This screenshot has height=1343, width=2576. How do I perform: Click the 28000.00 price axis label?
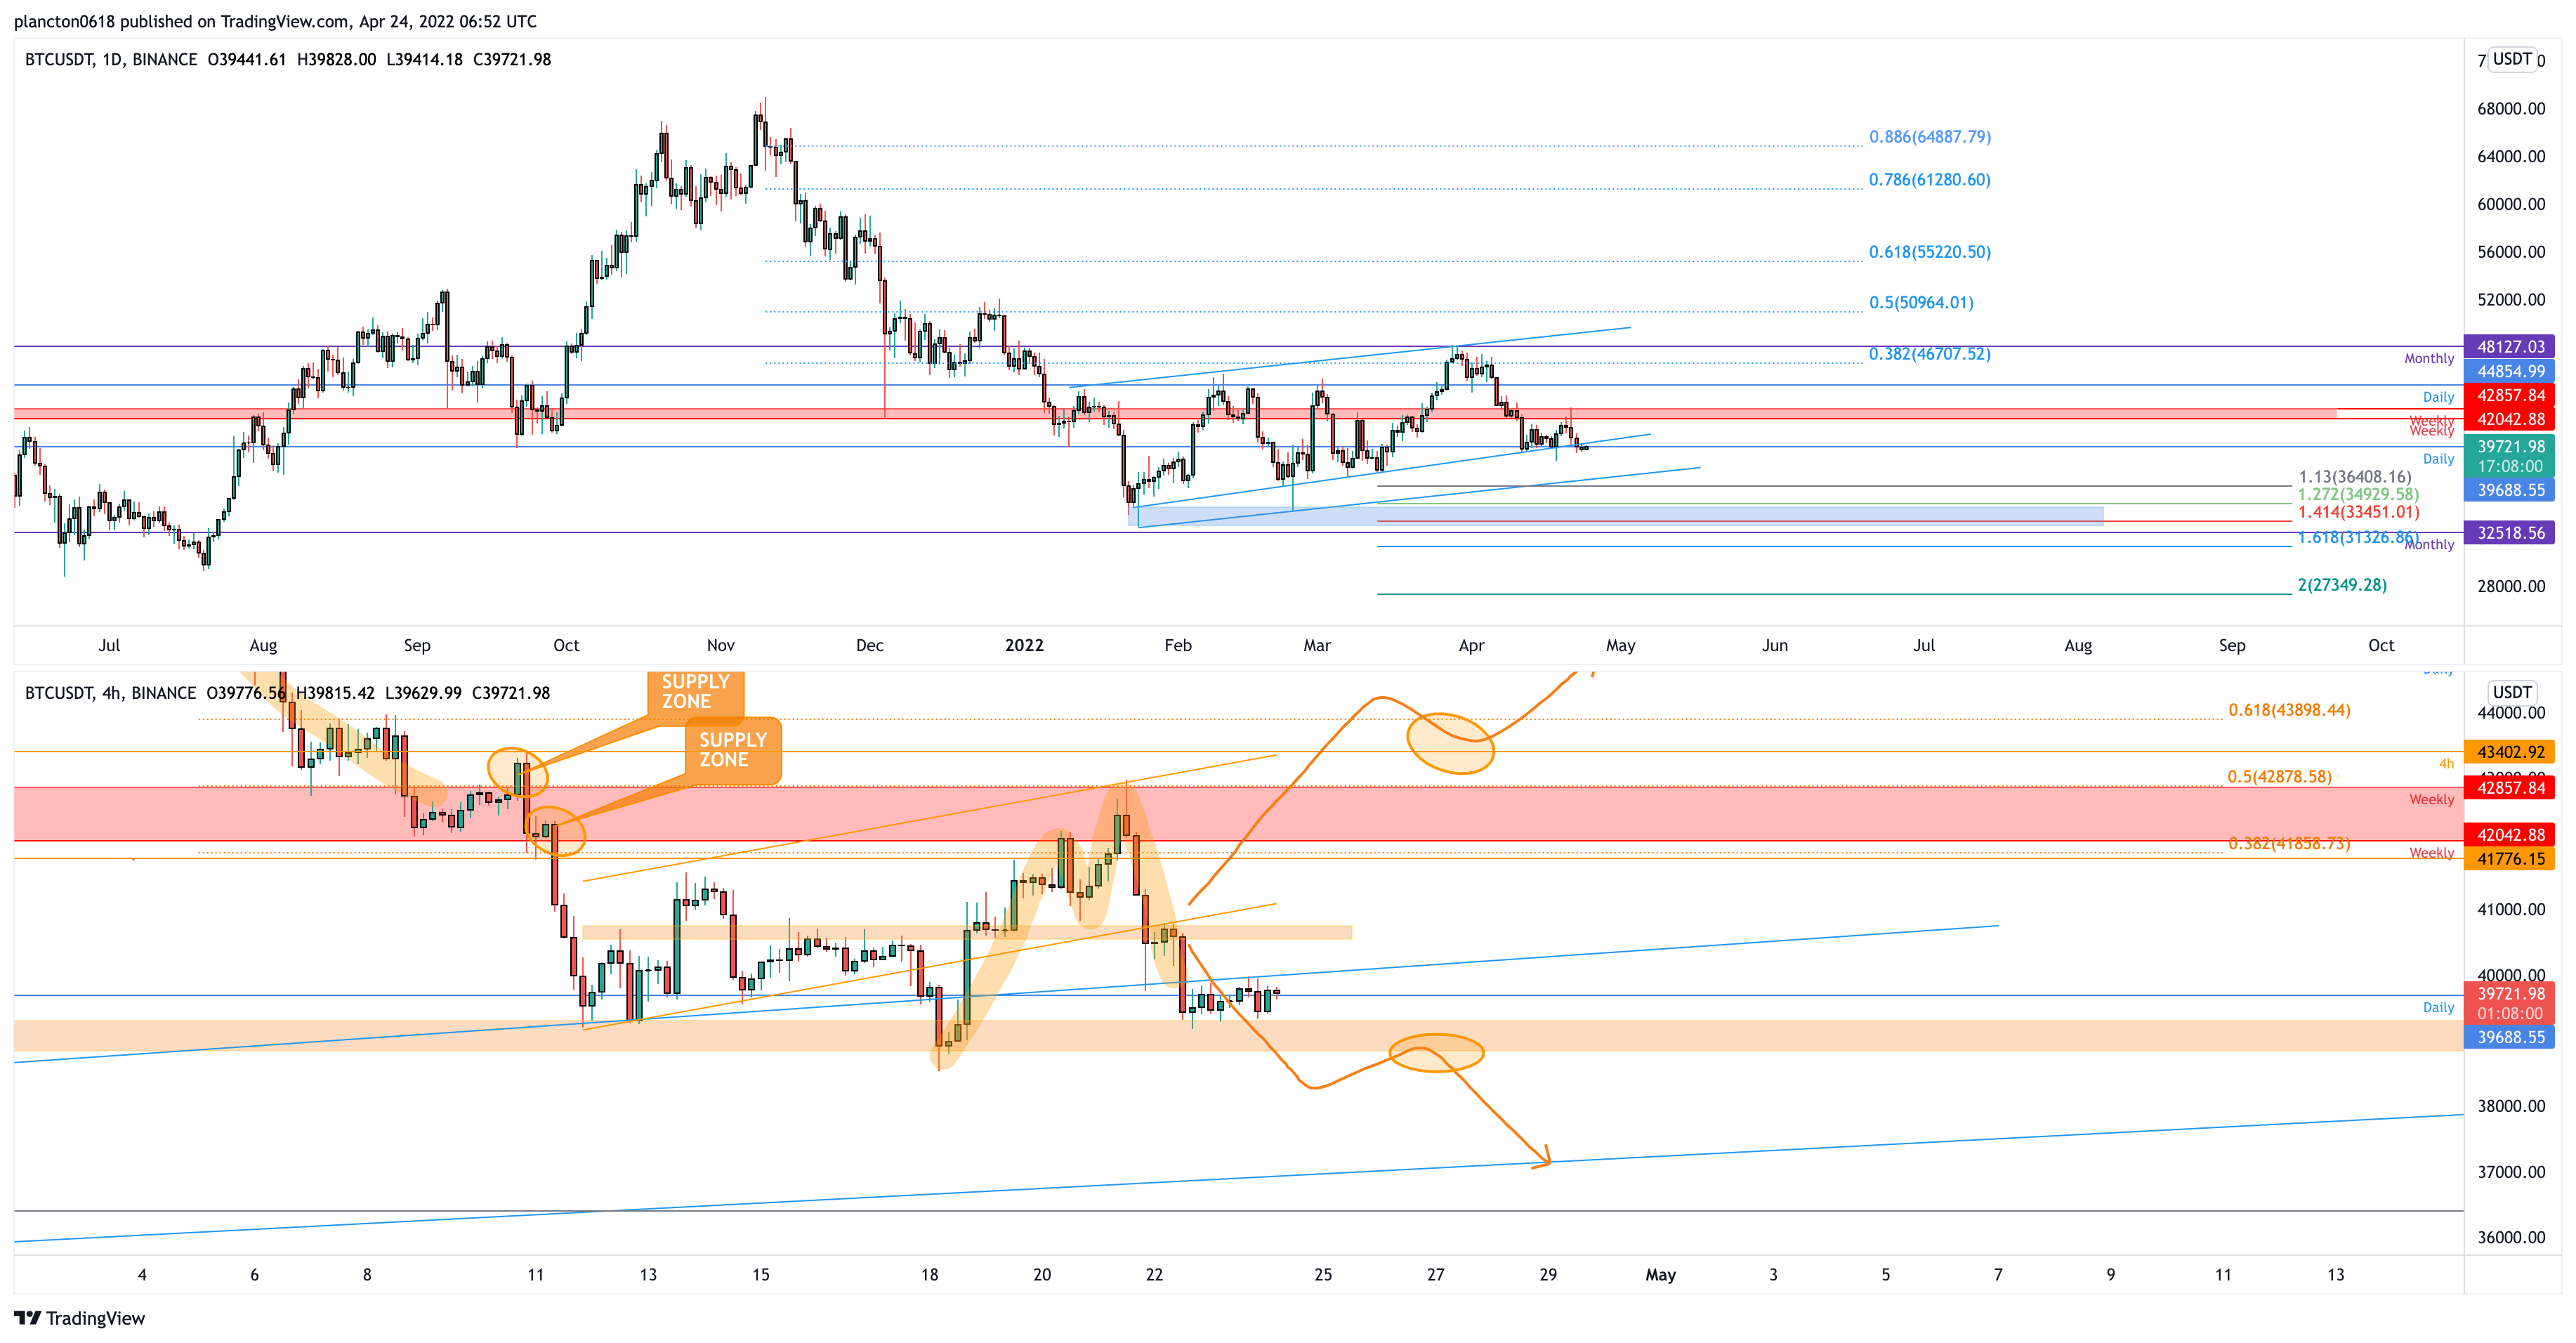pyautogui.click(x=2511, y=586)
